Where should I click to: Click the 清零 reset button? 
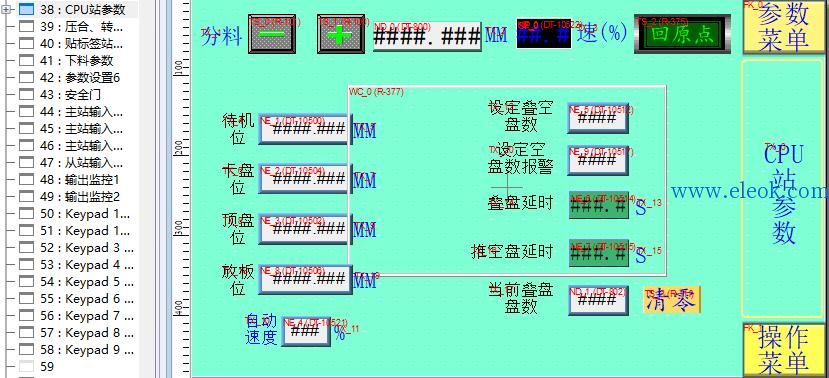(672, 300)
